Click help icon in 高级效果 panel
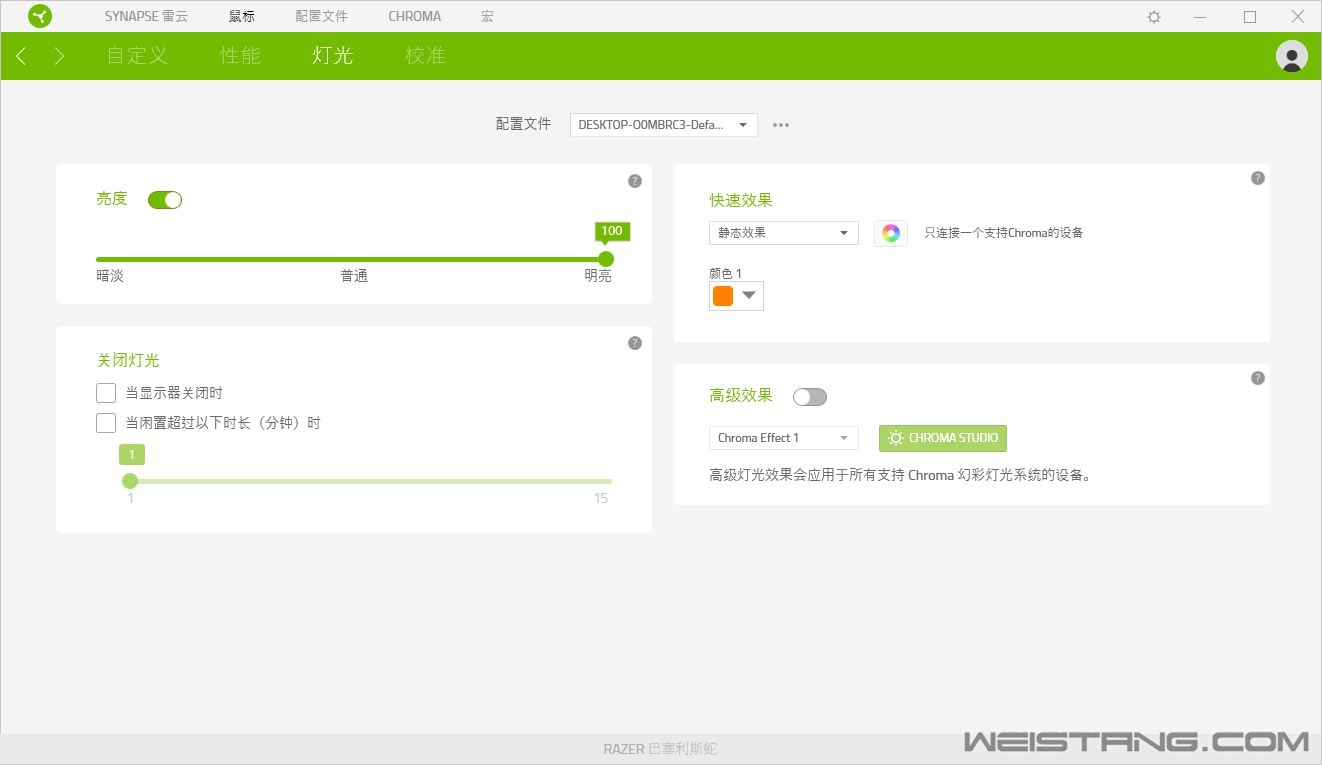The image size is (1322, 765). coord(1258,378)
